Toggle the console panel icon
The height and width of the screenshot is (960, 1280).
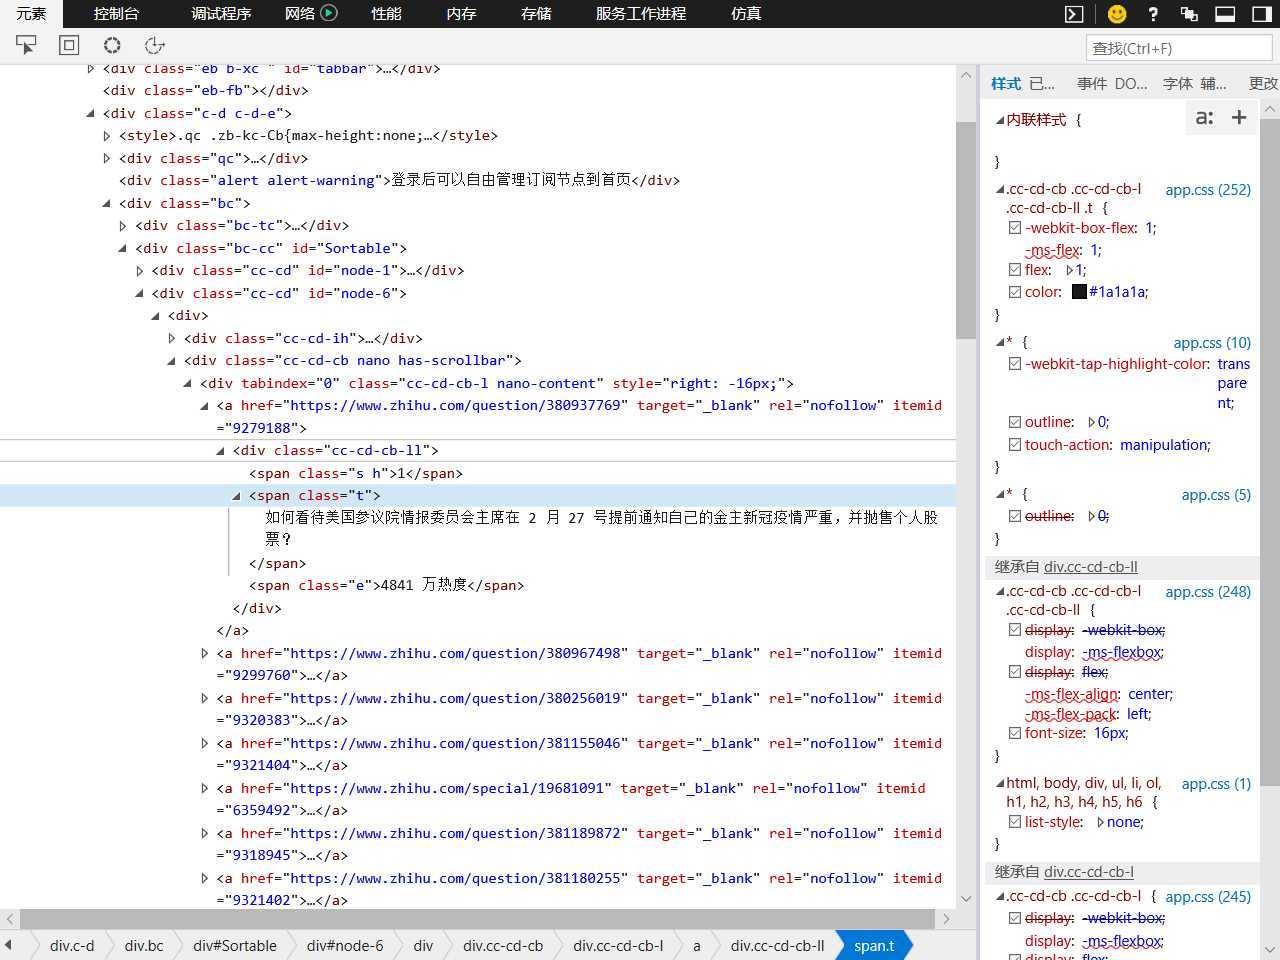[1074, 14]
